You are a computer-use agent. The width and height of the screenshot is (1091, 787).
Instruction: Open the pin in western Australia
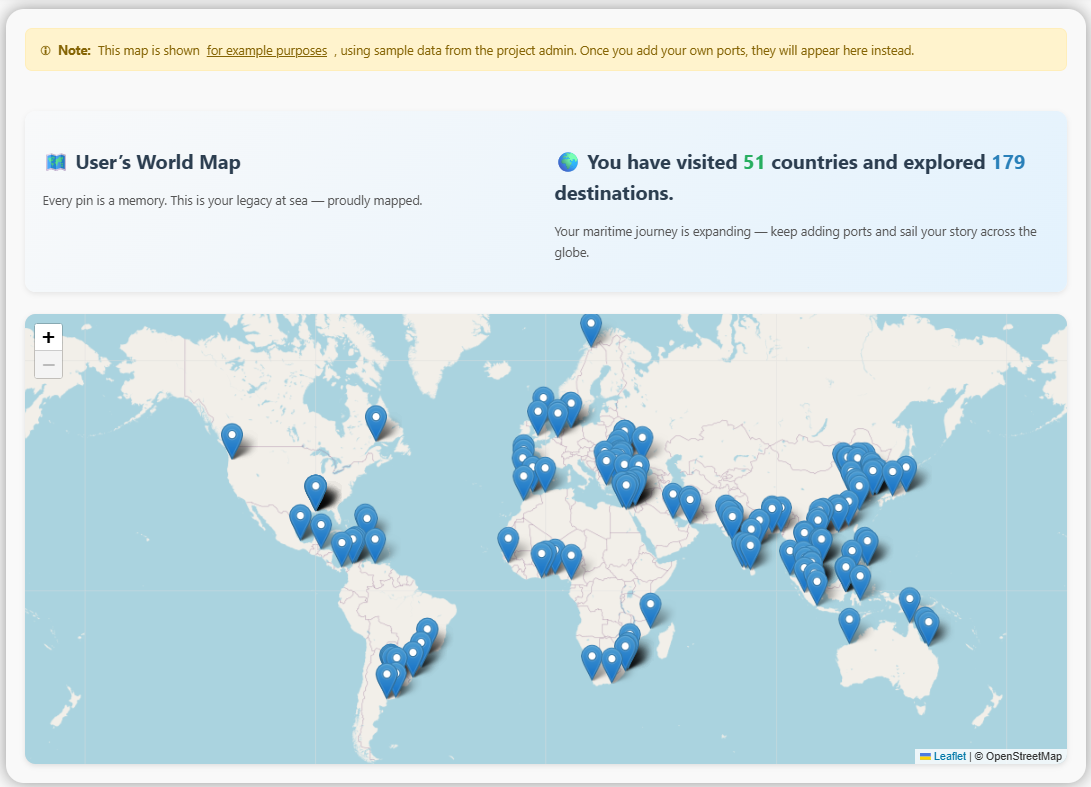pos(849,623)
